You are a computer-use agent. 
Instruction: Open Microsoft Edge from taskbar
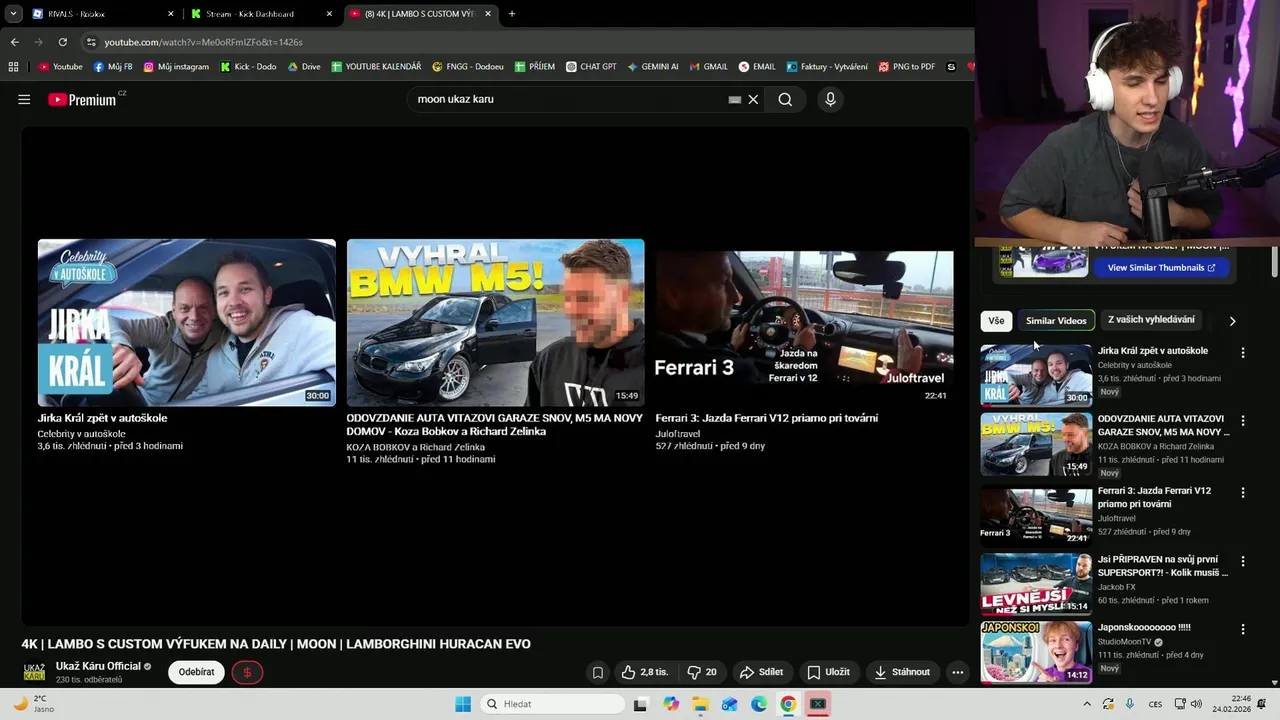click(759, 704)
